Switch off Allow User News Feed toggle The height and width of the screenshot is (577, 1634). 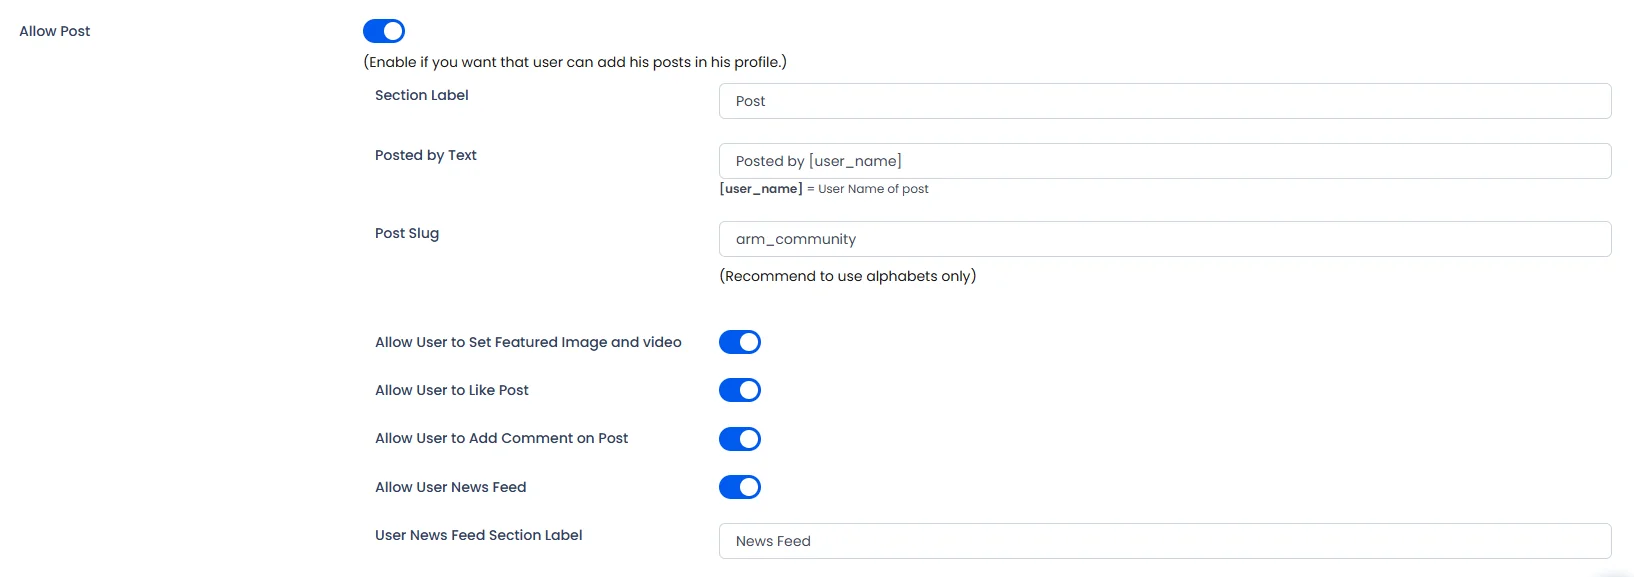[x=740, y=487]
